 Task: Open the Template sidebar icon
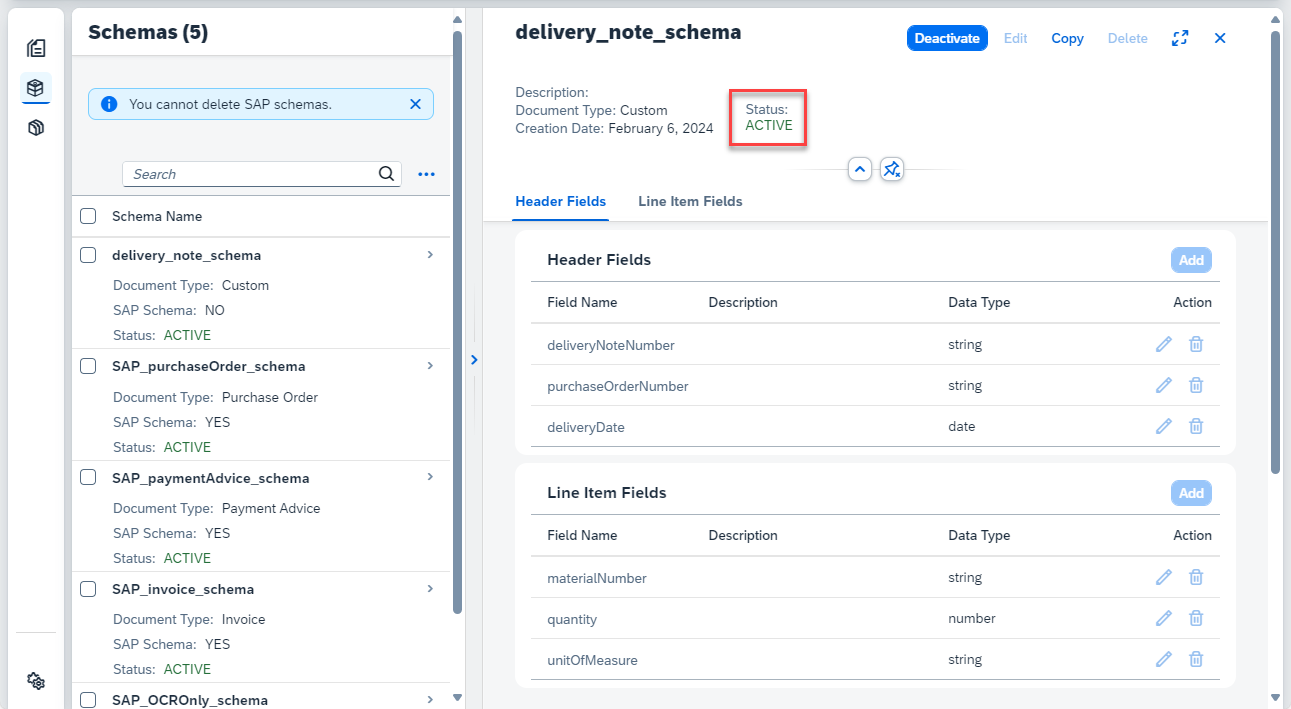point(36,128)
